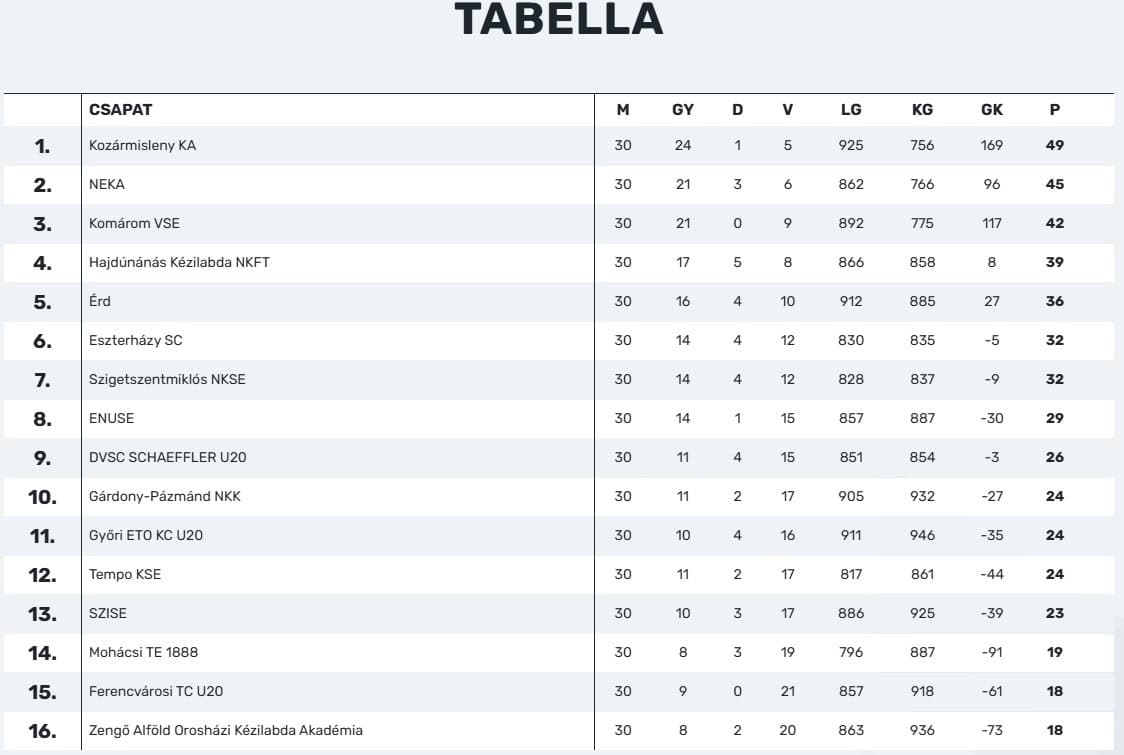Select the SZISE team name
Image resolution: width=1124 pixels, height=755 pixels.
coord(108,614)
